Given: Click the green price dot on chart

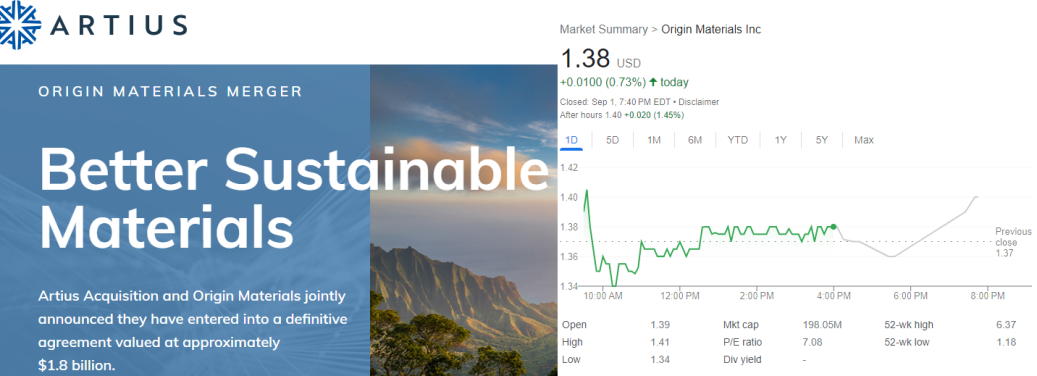Looking at the screenshot, I should point(833,227).
